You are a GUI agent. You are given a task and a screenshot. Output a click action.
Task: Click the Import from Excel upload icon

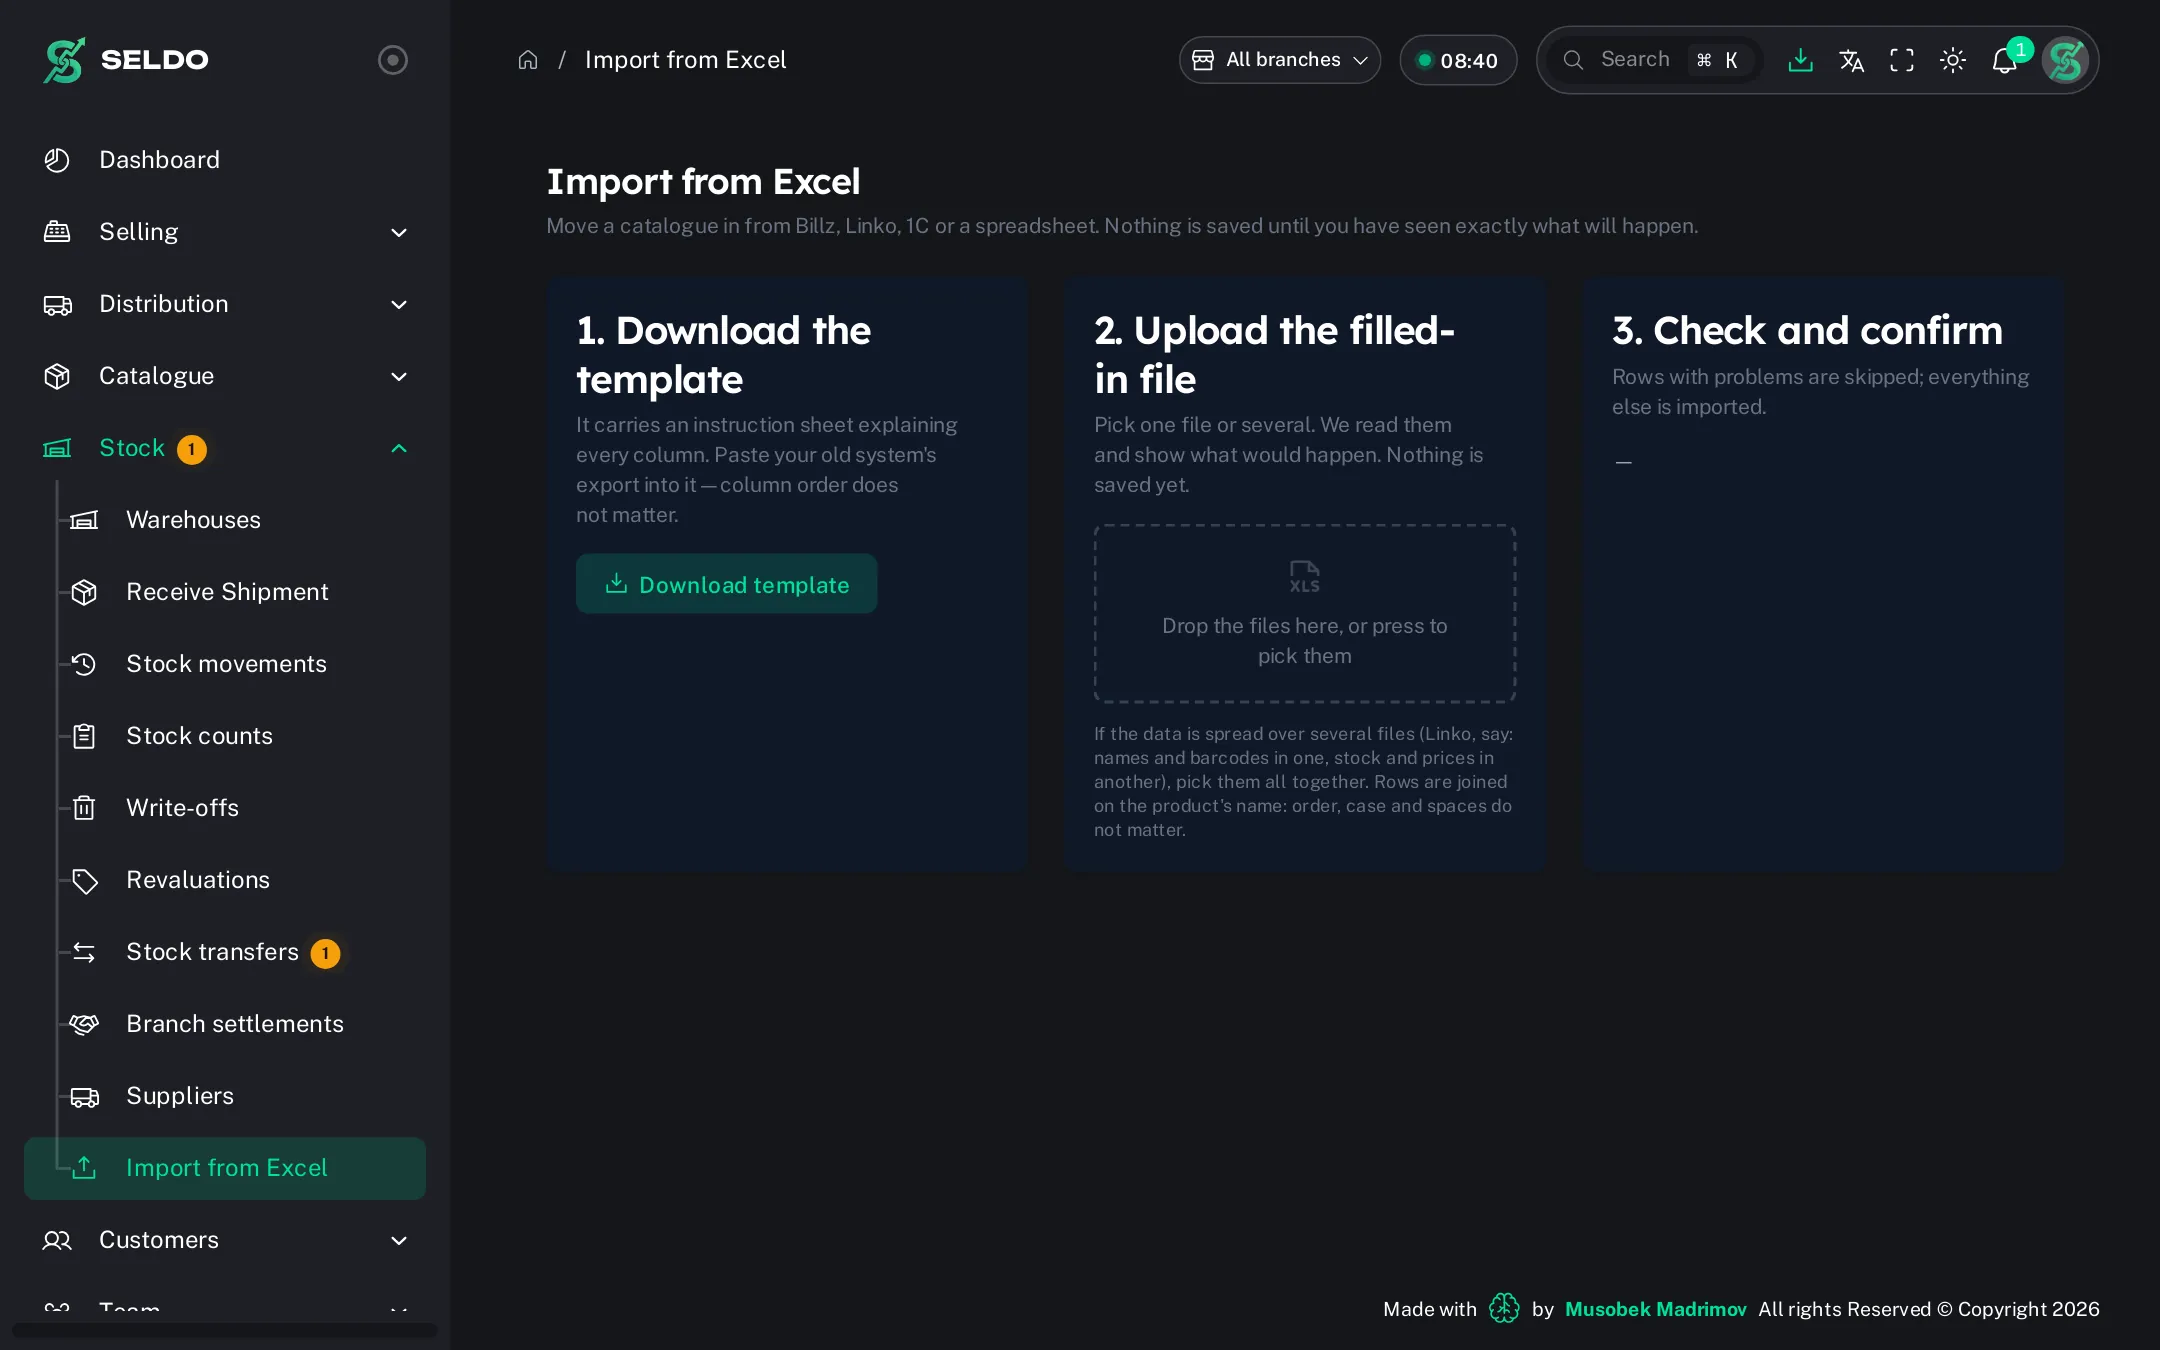pyautogui.click(x=84, y=1167)
